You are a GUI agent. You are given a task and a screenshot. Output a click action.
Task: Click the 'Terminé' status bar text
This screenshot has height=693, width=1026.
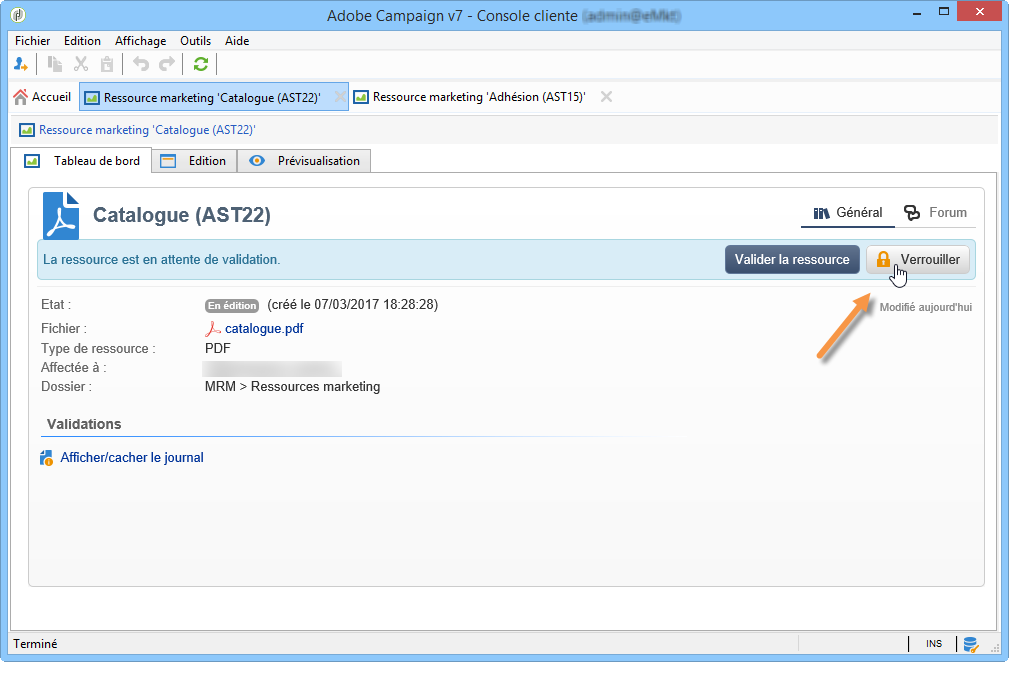pos(35,644)
